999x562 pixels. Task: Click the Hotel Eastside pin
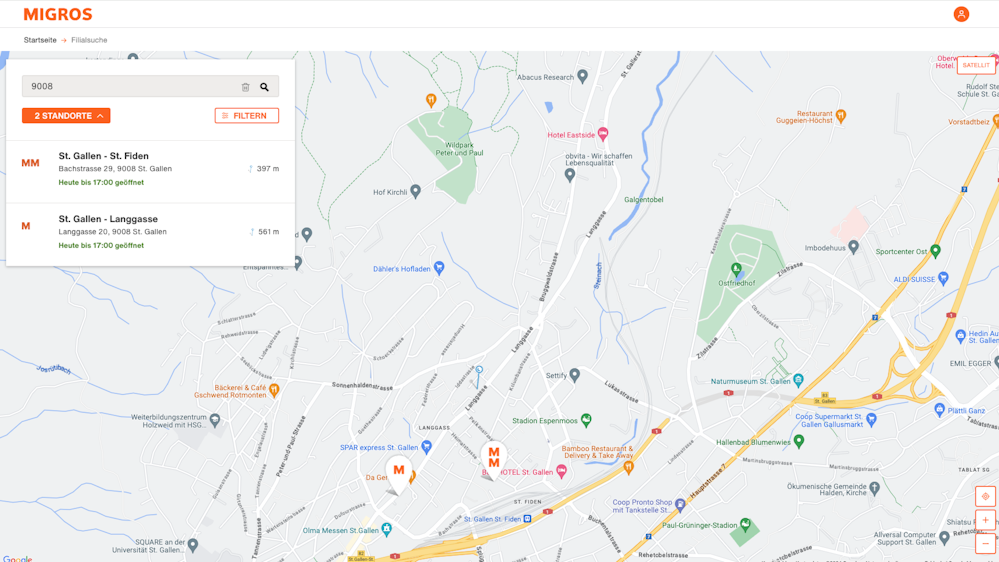click(x=603, y=134)
